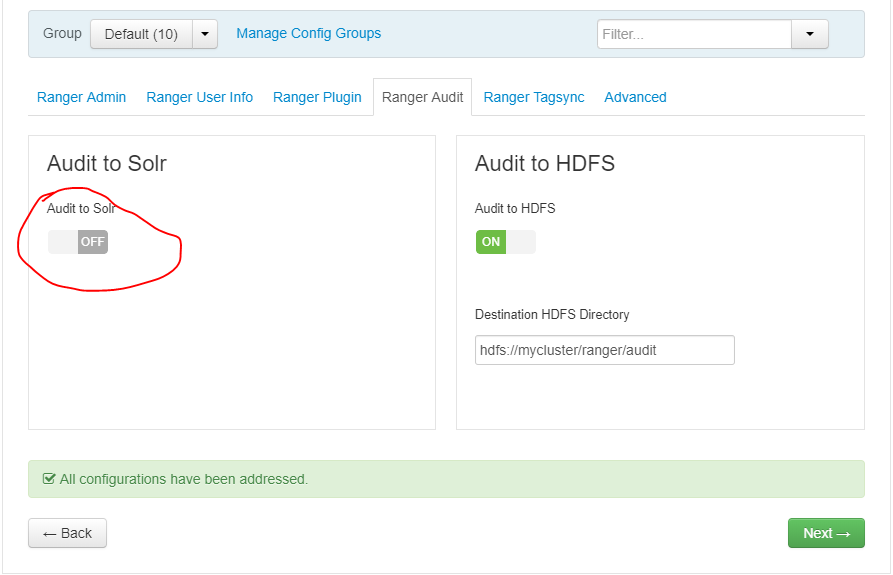
Task: Click the Default (10) group button
Action: click(x=141, y=34)
